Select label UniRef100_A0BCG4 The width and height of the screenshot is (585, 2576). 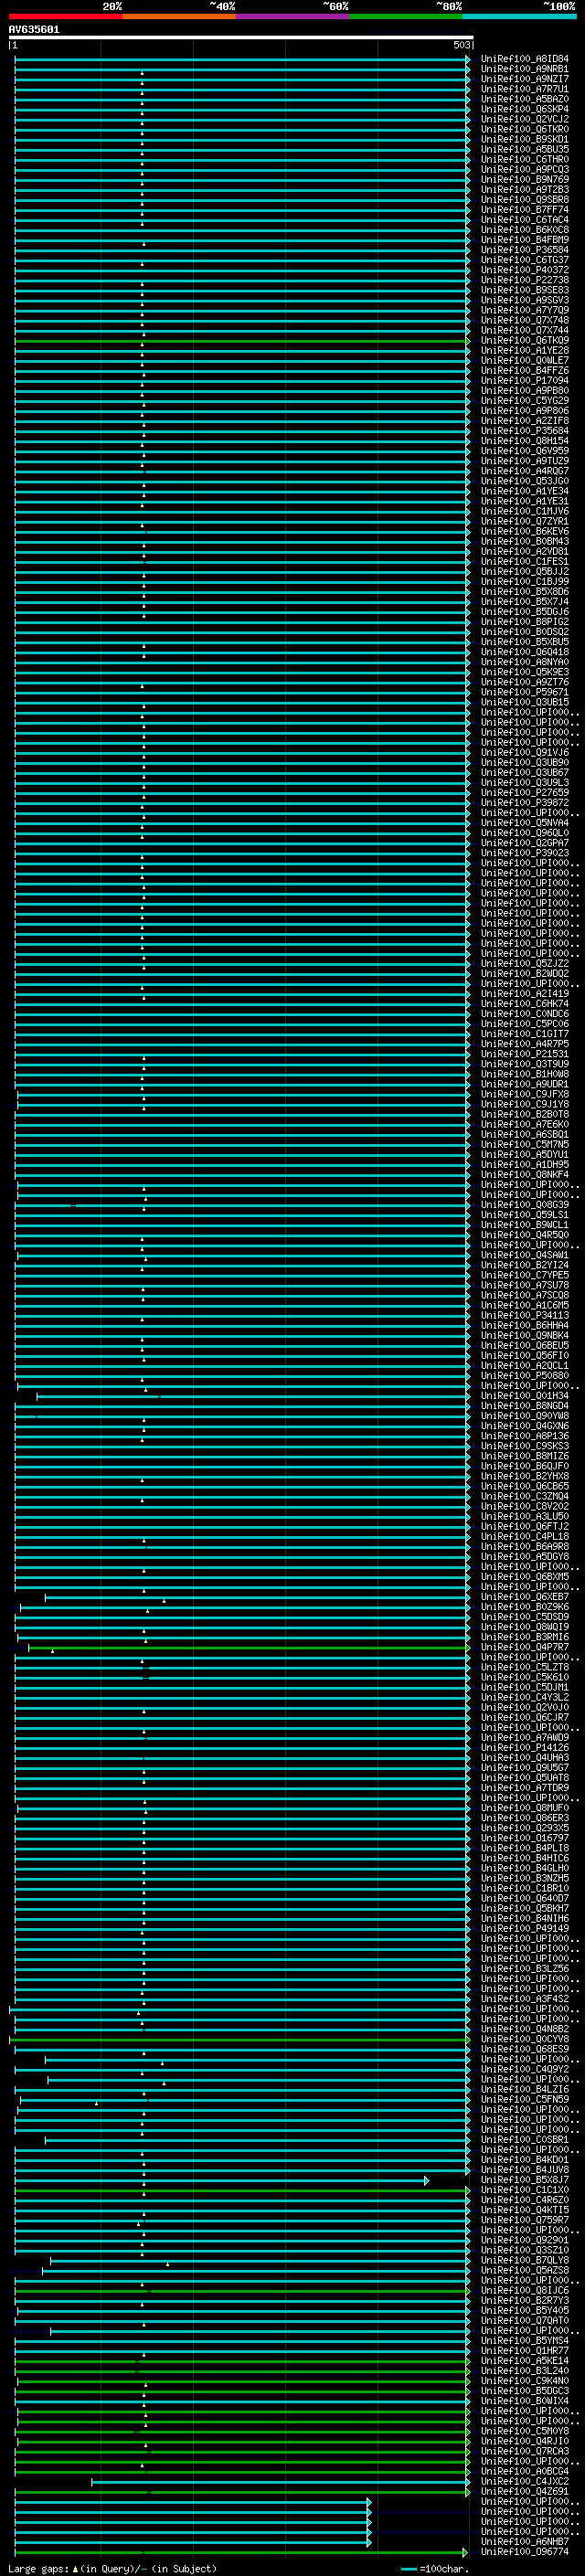[525, 2471]
